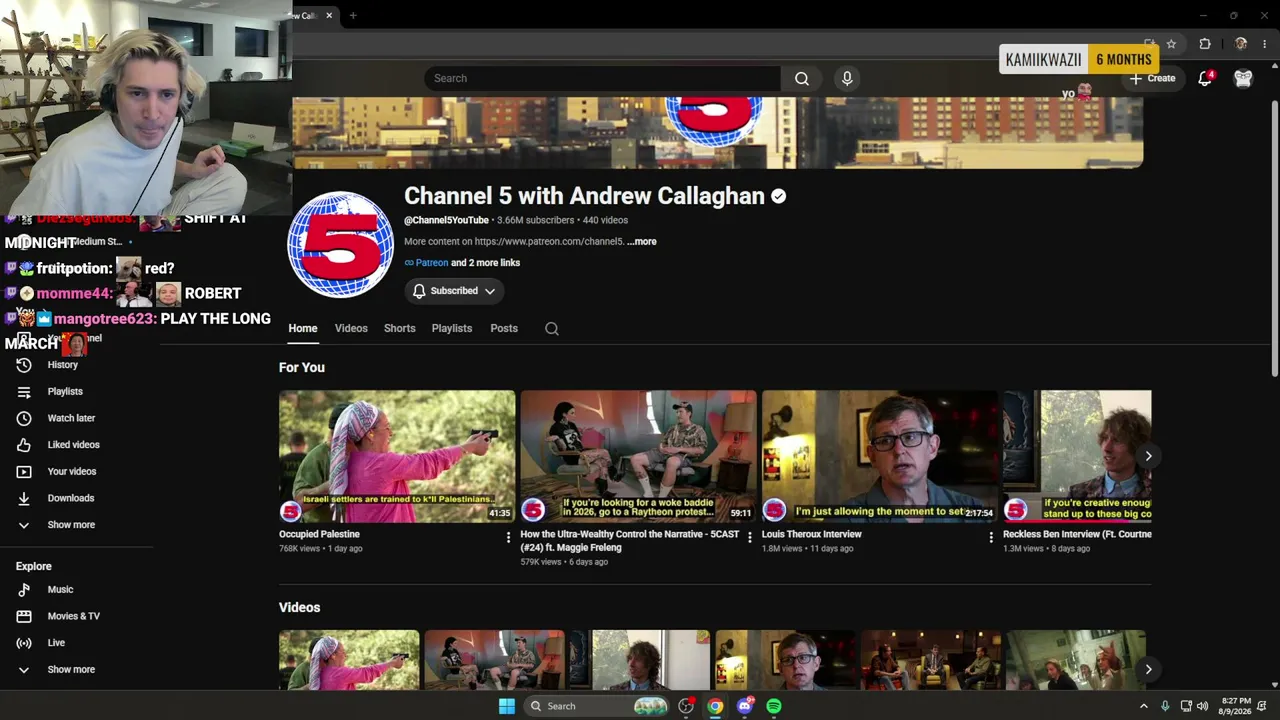Open How the Ultra-Wealthy Control the Narrative title
The width and height of the screenshot is (1280, 720).
pos(630,541)
